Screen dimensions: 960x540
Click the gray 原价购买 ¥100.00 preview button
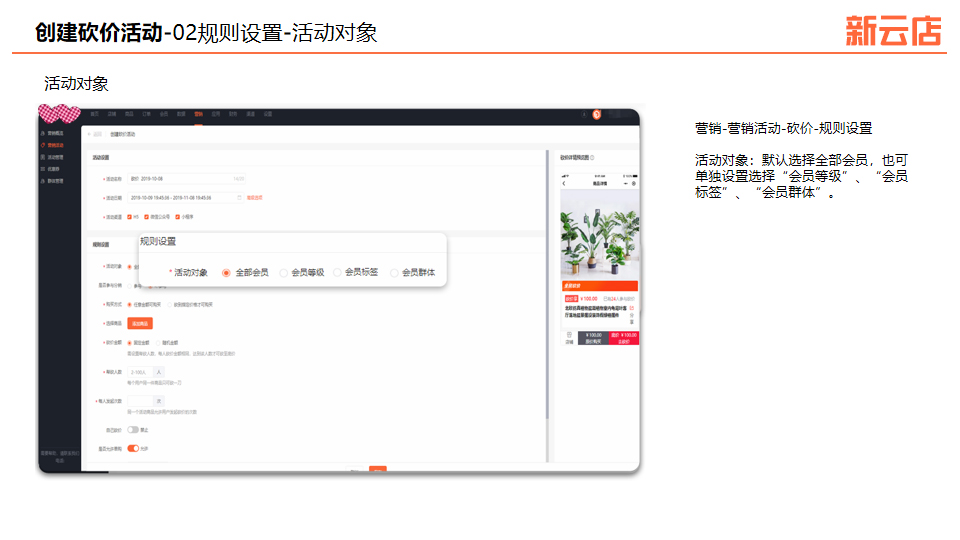593,338
